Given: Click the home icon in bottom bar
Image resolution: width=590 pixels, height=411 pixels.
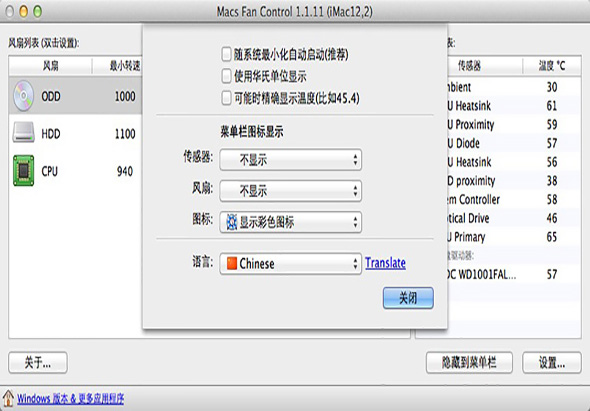Looking at the screenshot, I should (8, 398).
